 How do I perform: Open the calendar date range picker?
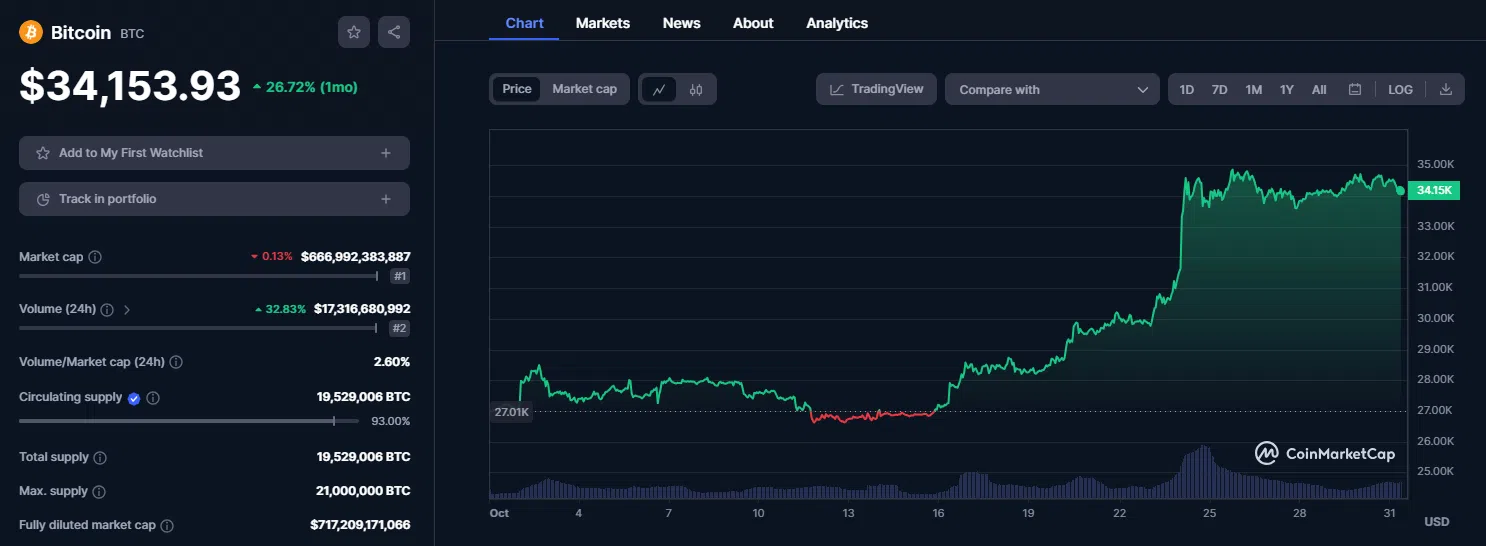coord(1355,89)
